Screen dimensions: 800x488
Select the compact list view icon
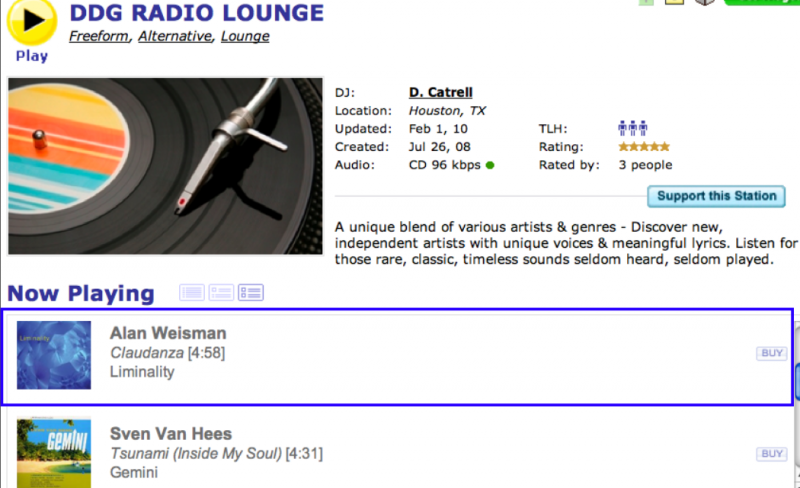(192, 293)
